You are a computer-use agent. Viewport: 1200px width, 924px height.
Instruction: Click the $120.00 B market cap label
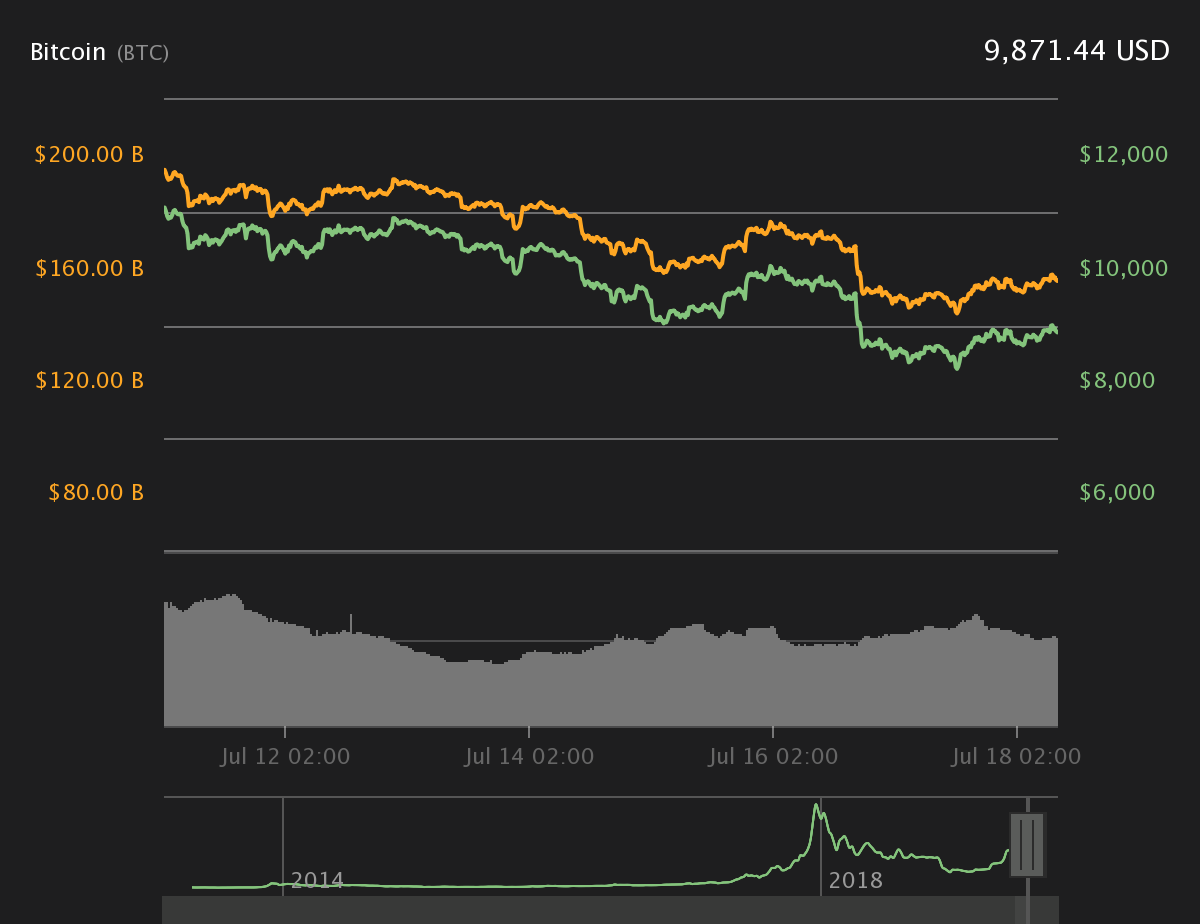click(89, 380)
